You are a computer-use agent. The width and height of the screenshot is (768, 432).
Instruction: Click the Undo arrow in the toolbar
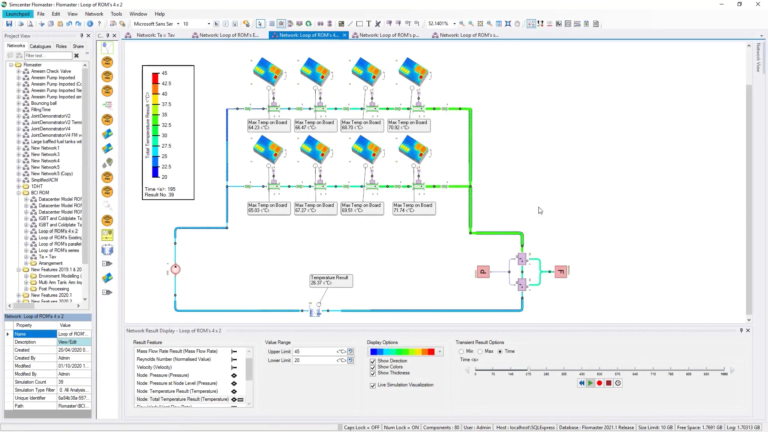point(69,24)
